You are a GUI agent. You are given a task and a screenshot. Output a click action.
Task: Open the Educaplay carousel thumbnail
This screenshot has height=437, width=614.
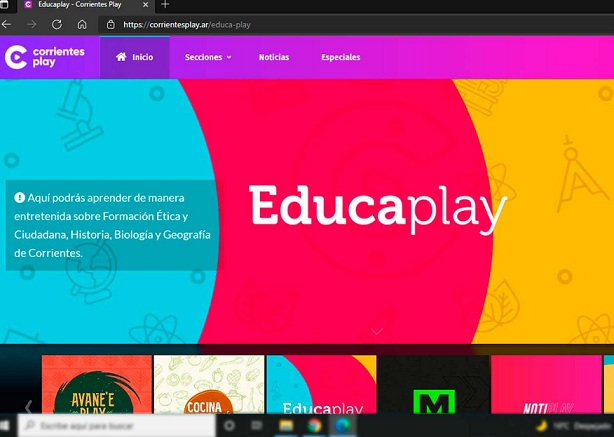[321, 384]
